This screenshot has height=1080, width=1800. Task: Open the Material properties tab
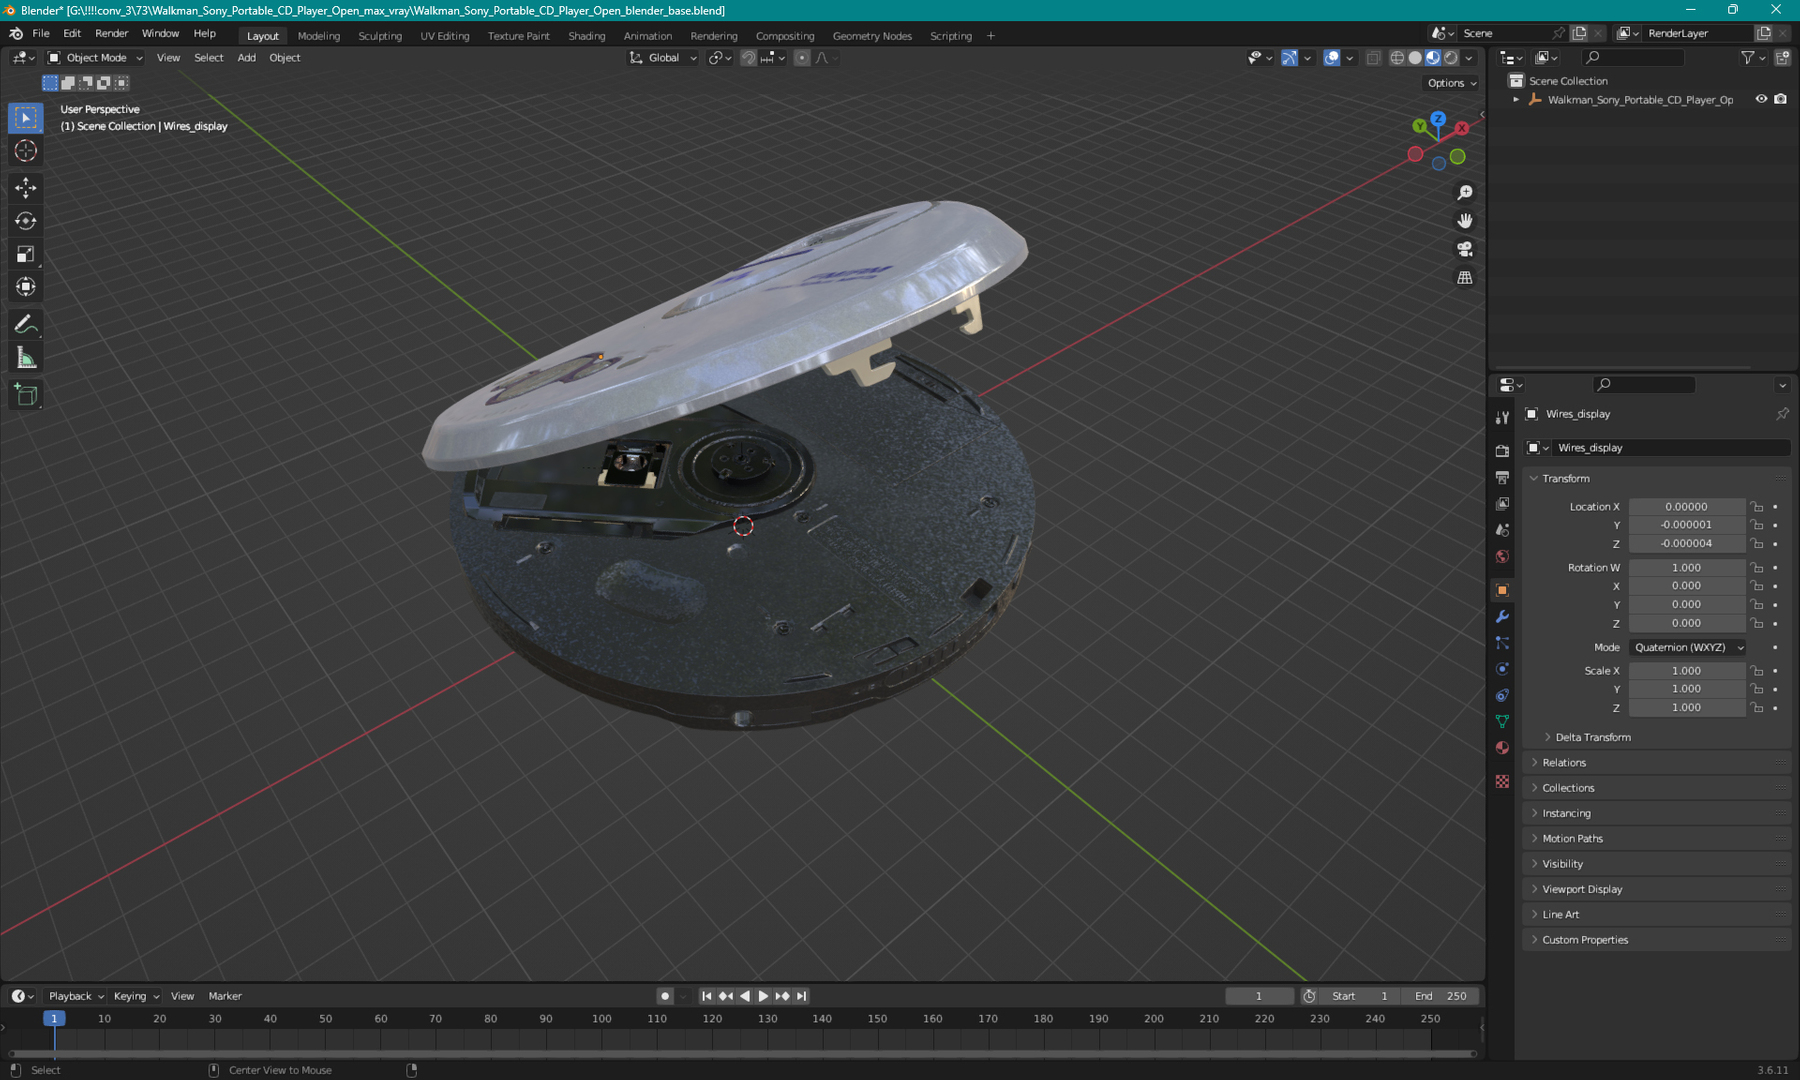[x=1502, y=748]
